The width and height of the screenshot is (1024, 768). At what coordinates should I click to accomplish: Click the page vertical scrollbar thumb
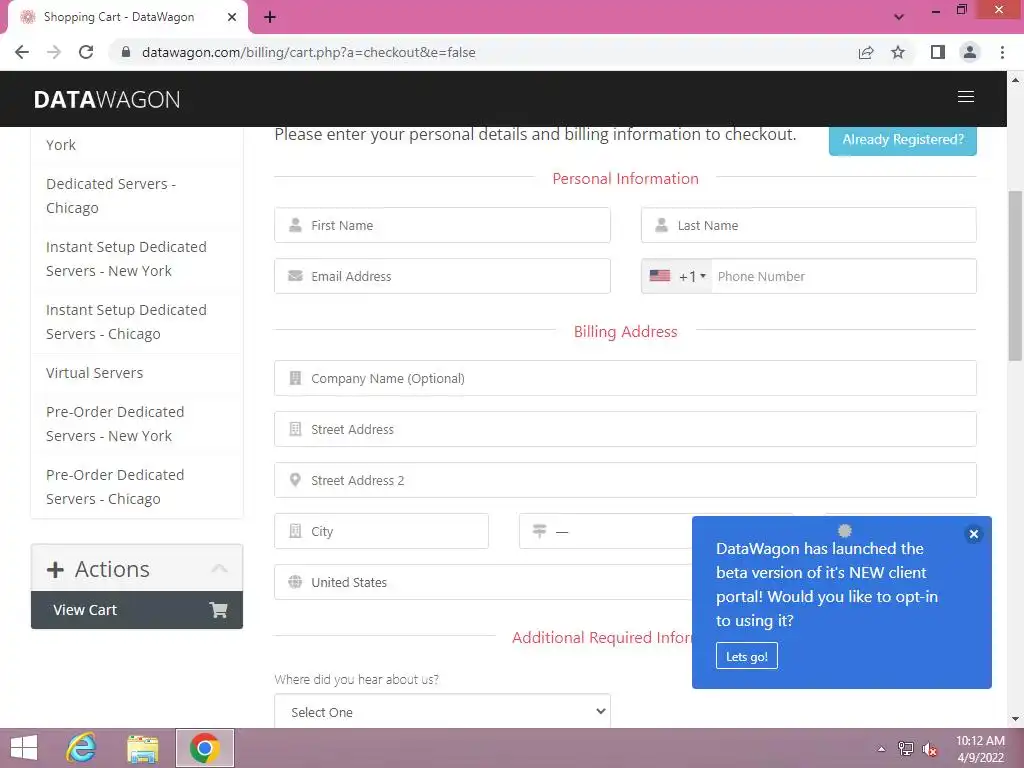pos(1015,276)
